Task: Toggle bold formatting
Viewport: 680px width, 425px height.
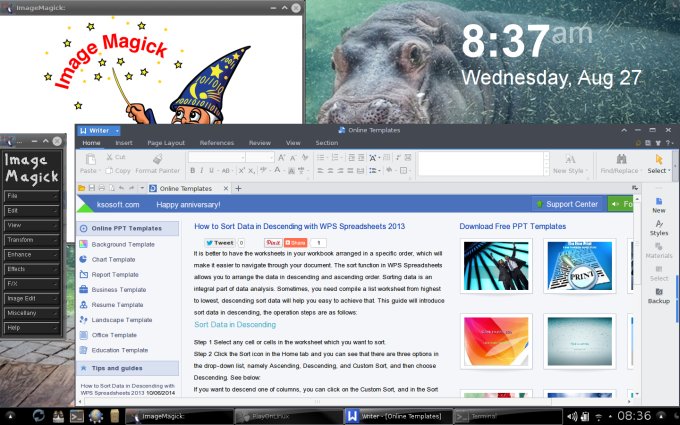Action: [193, 171]
